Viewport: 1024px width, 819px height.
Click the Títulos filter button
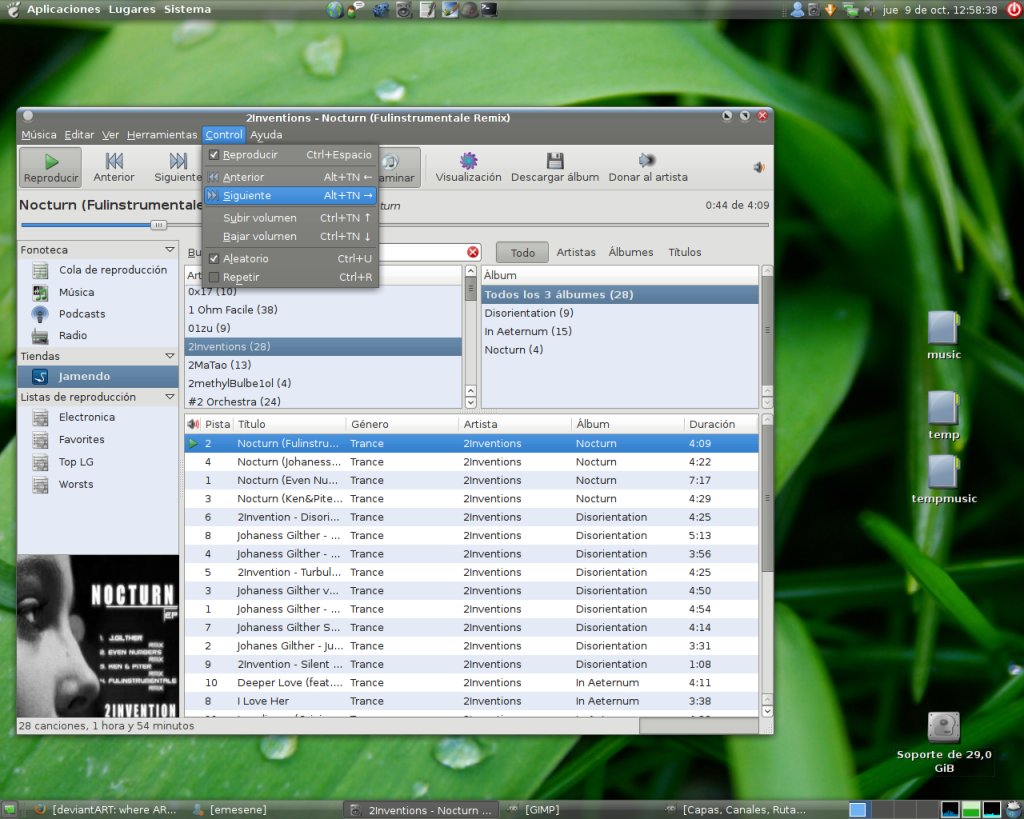pyautogui.click(x=684, y=252)
